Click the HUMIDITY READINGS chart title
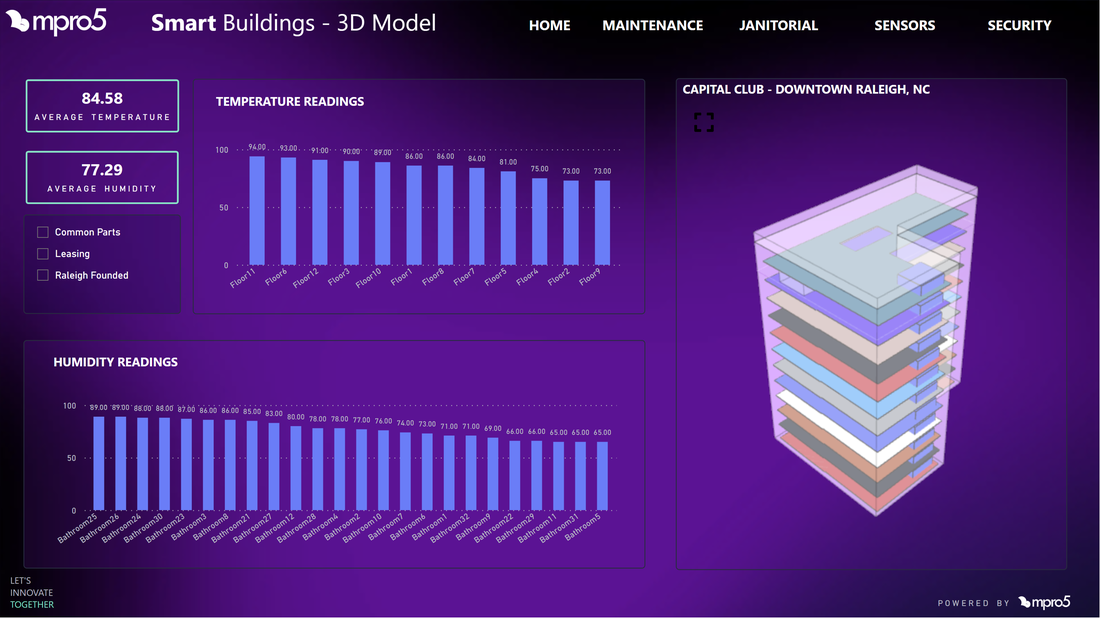 tap(117, 362)
